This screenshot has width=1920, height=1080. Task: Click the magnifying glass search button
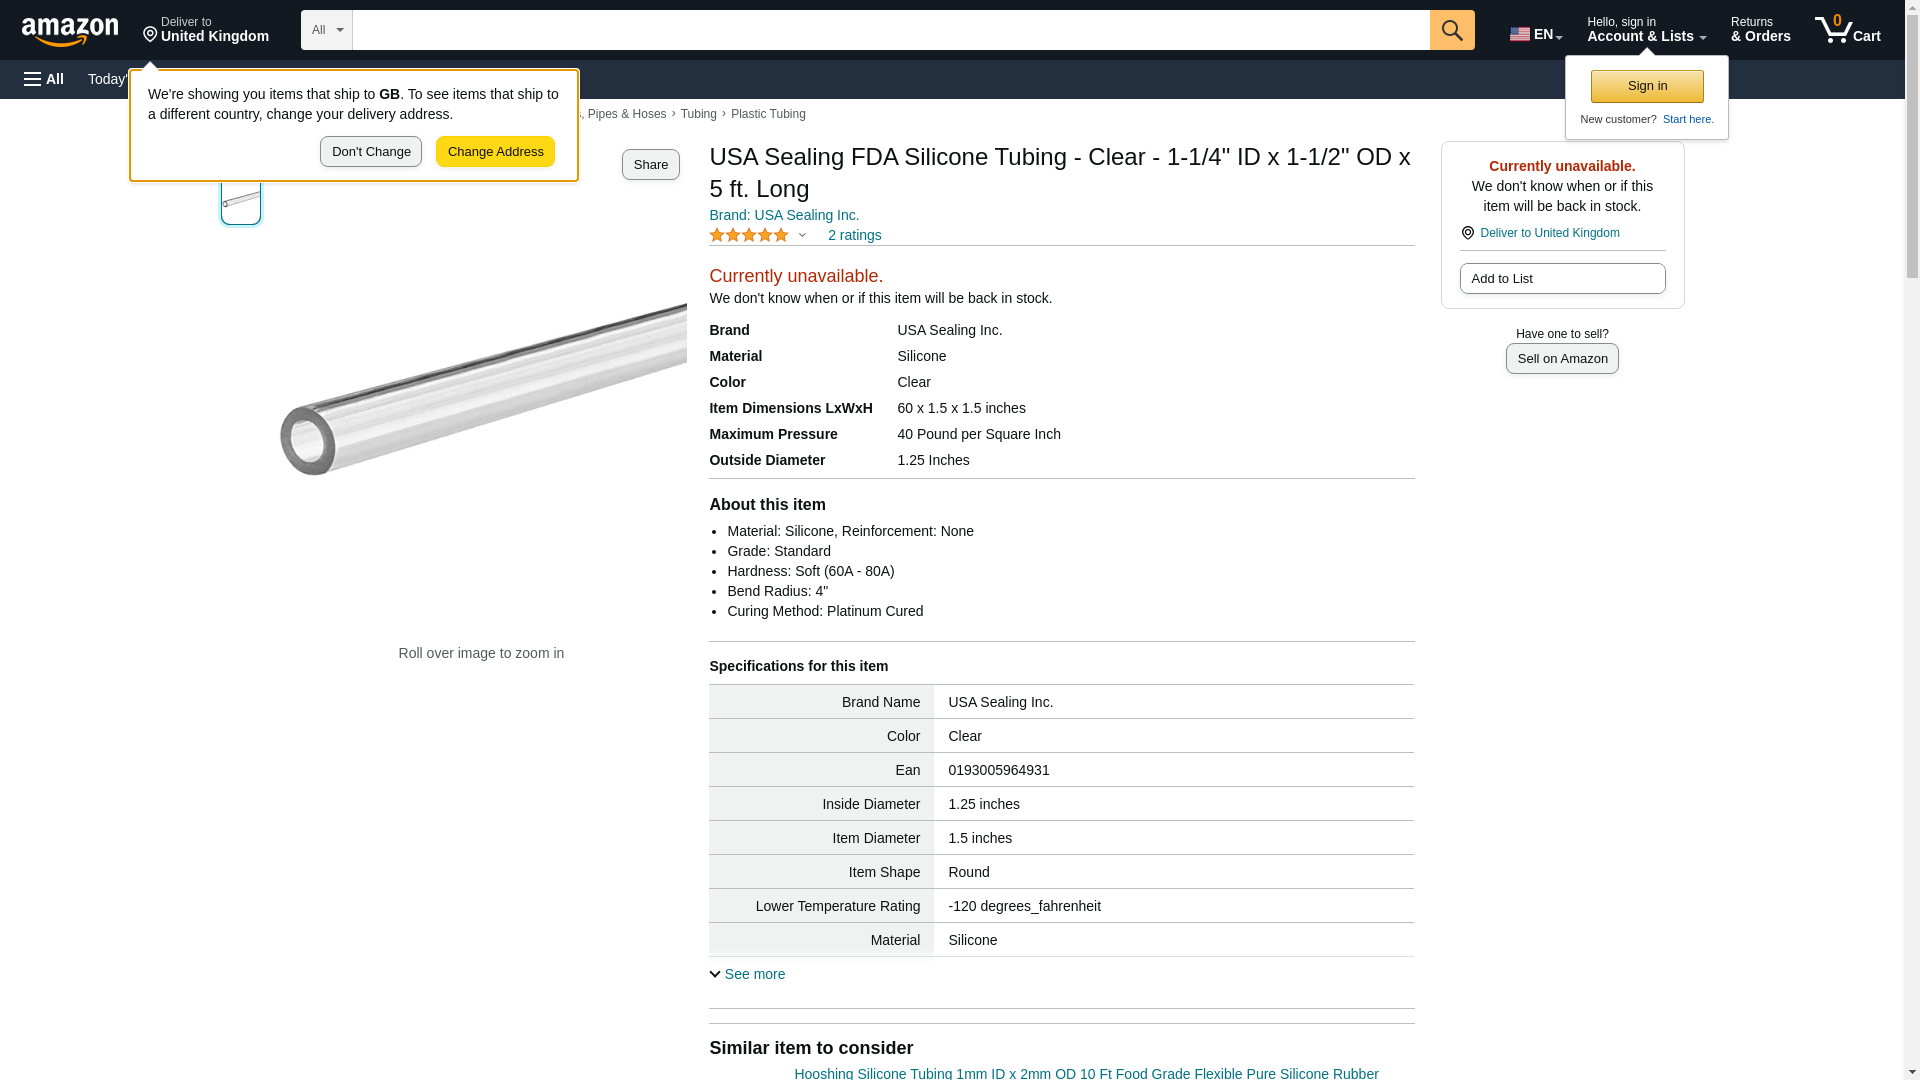[1452, 30]
